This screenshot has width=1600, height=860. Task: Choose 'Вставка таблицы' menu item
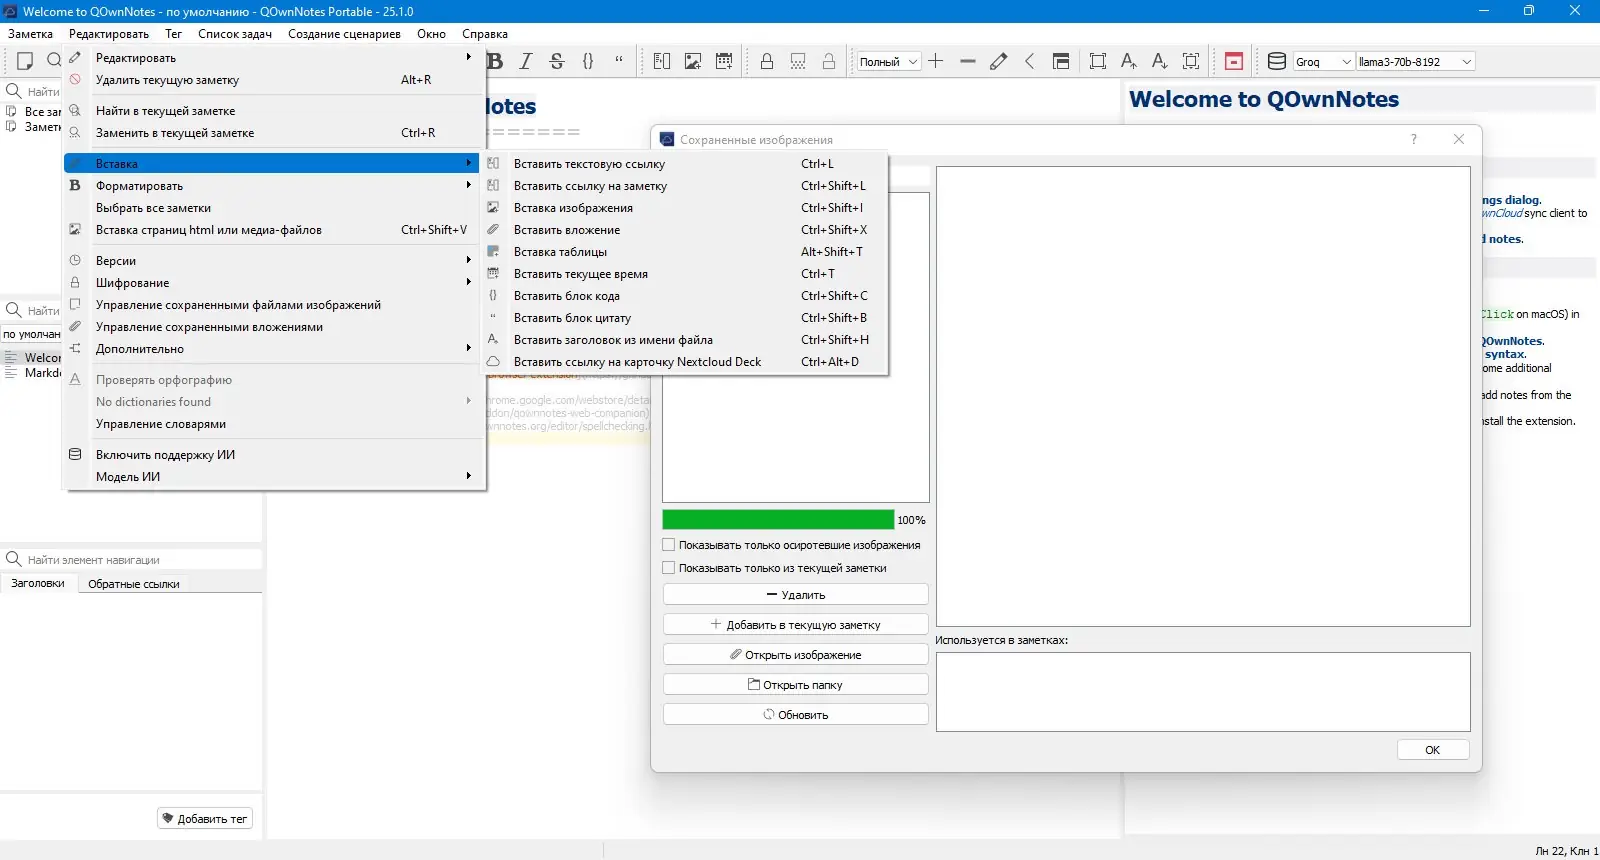coord(685,252)
